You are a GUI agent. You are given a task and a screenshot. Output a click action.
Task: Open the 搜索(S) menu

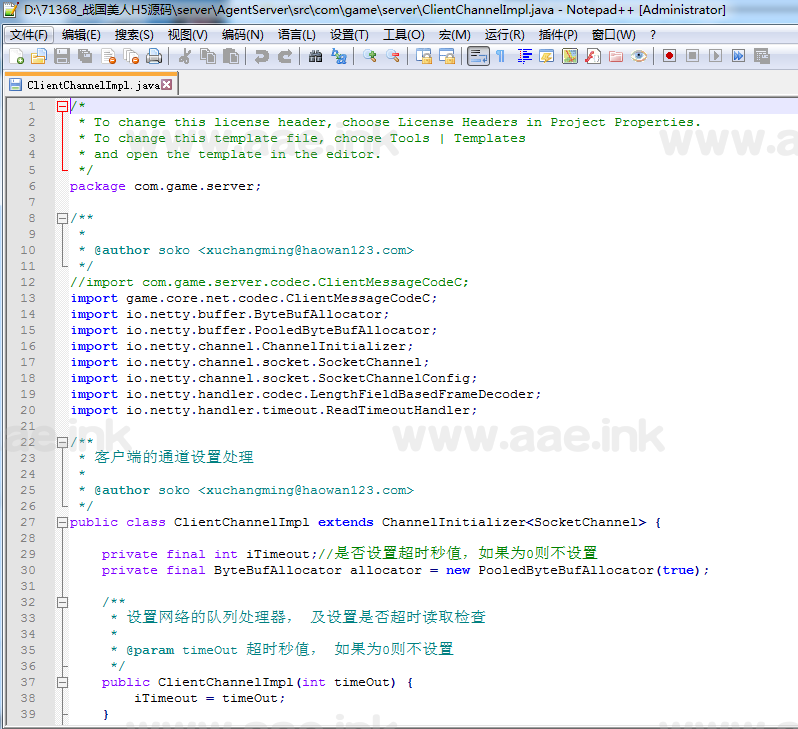tap(134, 34)
